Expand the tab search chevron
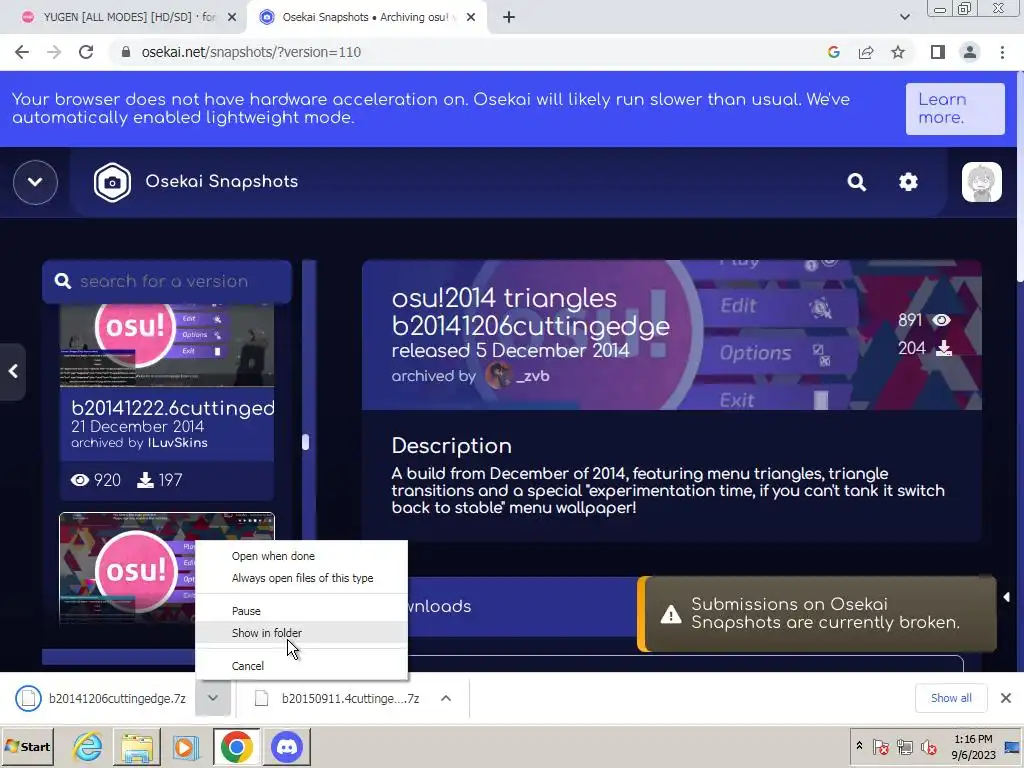 (x=904, y=18)
